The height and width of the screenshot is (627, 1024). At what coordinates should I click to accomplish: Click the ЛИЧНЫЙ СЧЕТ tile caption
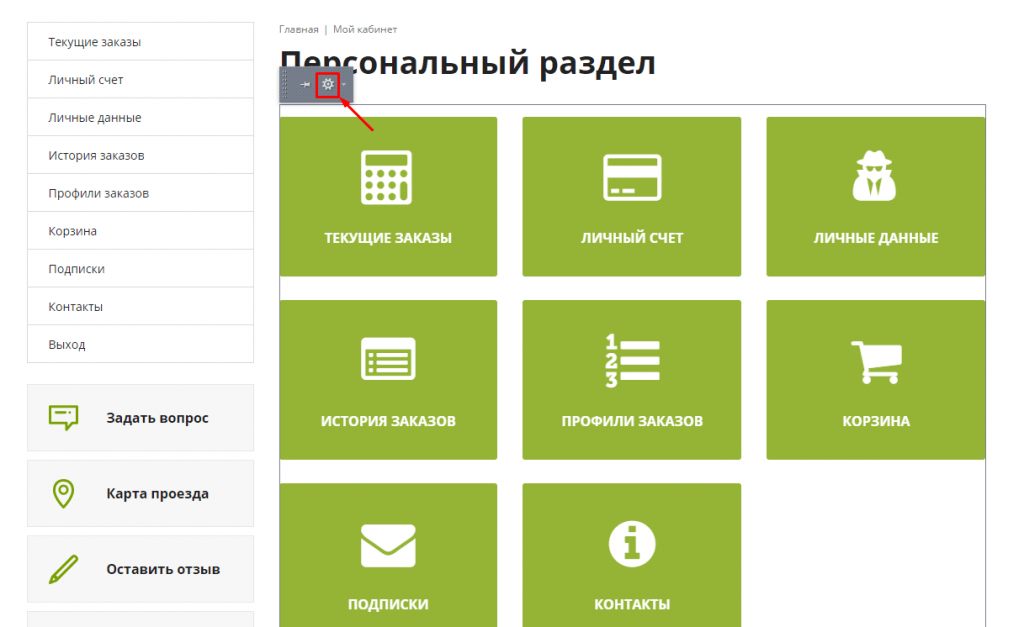[632, 238]
